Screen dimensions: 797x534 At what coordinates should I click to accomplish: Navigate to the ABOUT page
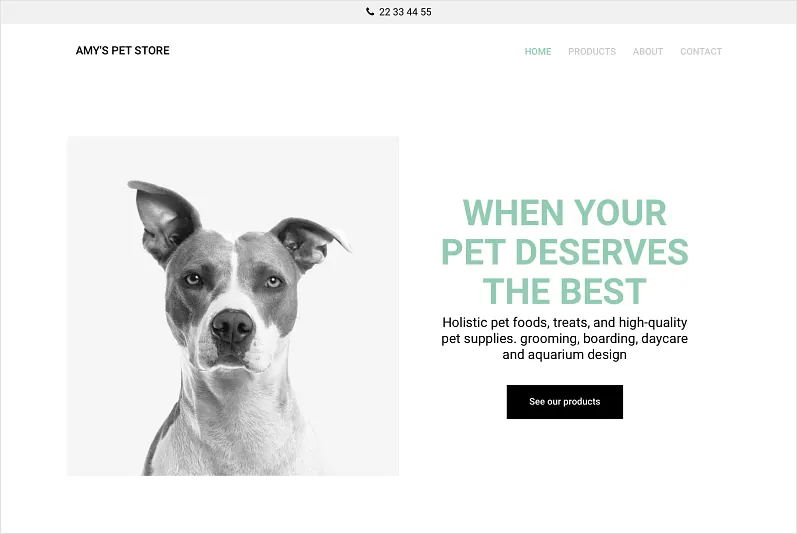click(x=648, y=51)
